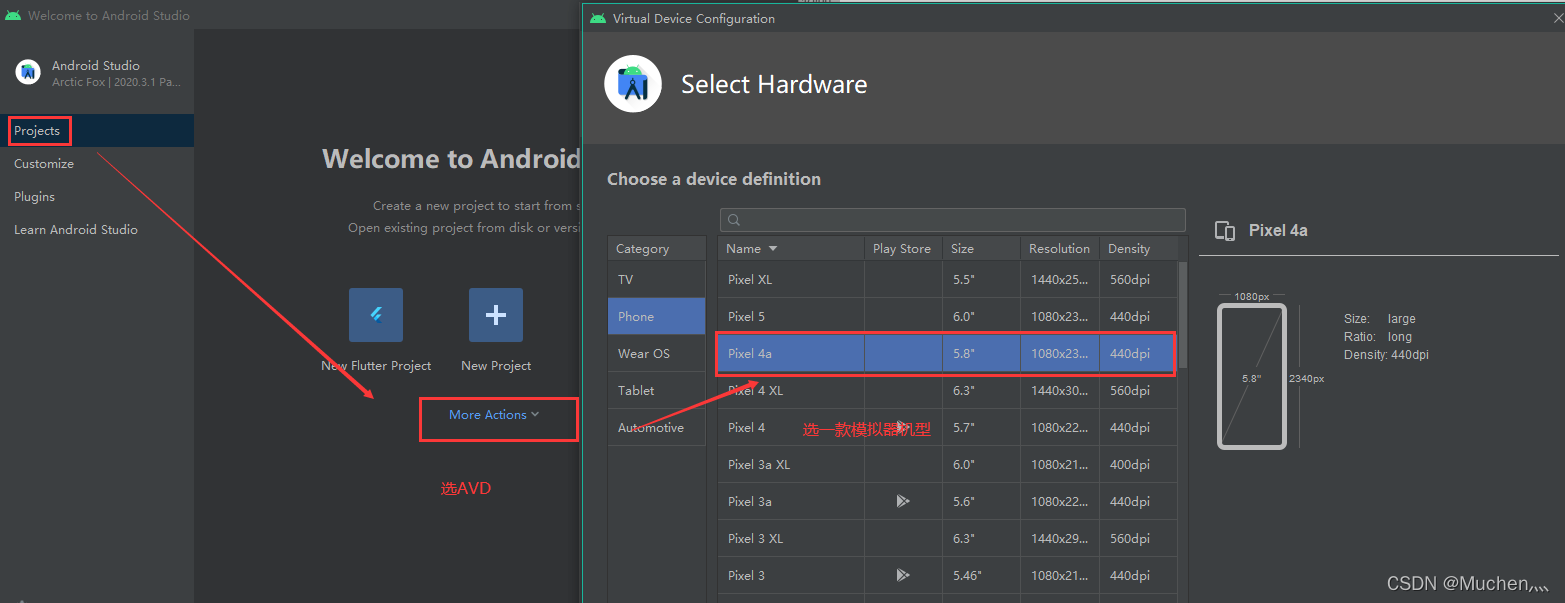Click the Pixel 4a device preview icon
Viewport: 1565px width, 603px height.
pyautogui.click(x=1225, y=231)
